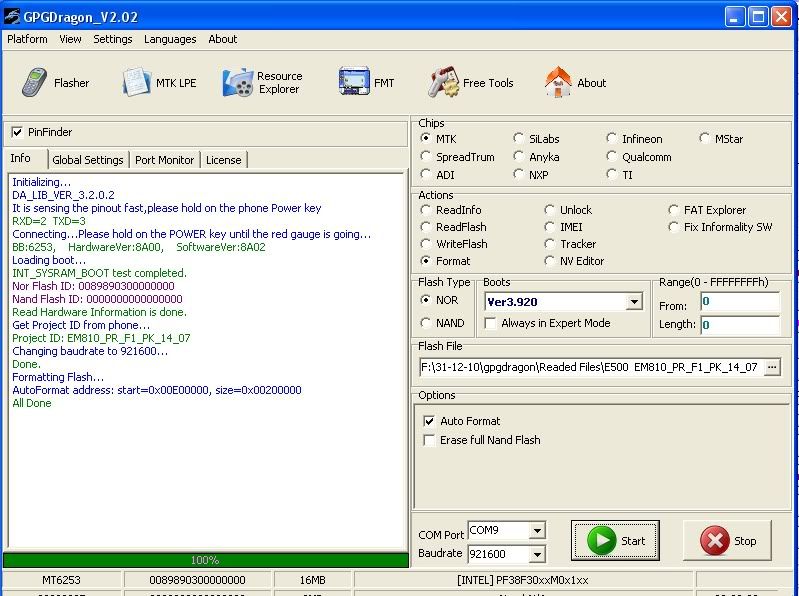Viewport: 799px width, 596px height.
Task: Choose the Fix Informality SW action
Action: coord(674,227)
